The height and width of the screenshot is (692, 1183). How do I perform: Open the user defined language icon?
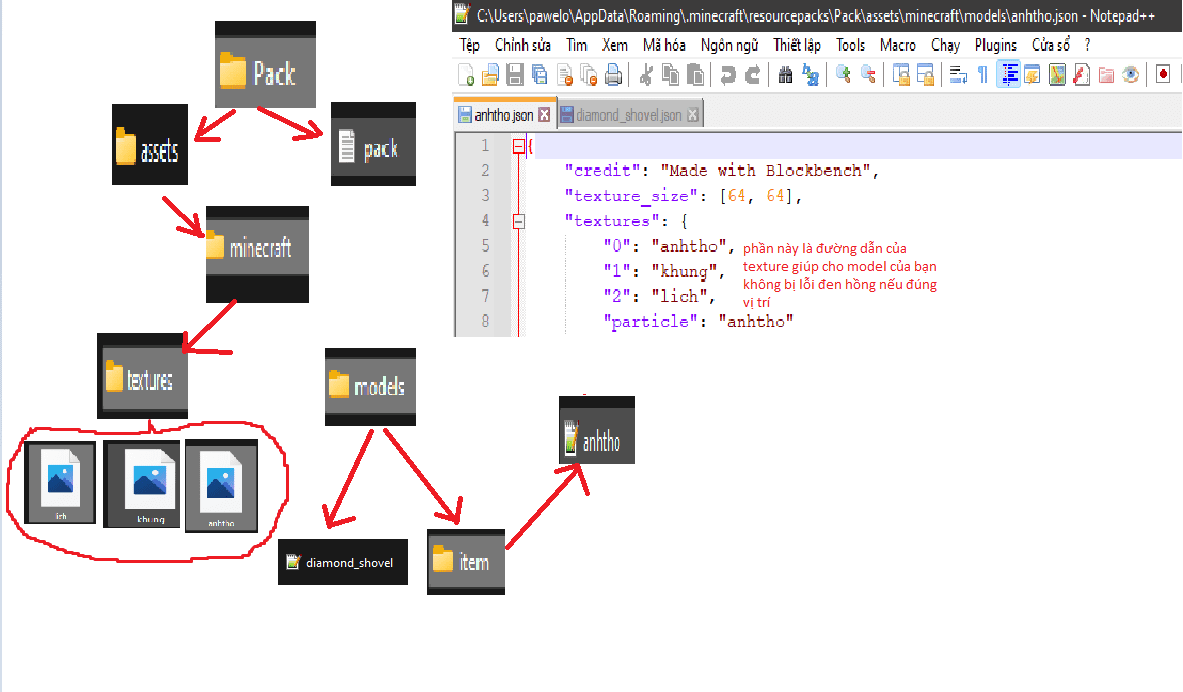point(1032,75)
